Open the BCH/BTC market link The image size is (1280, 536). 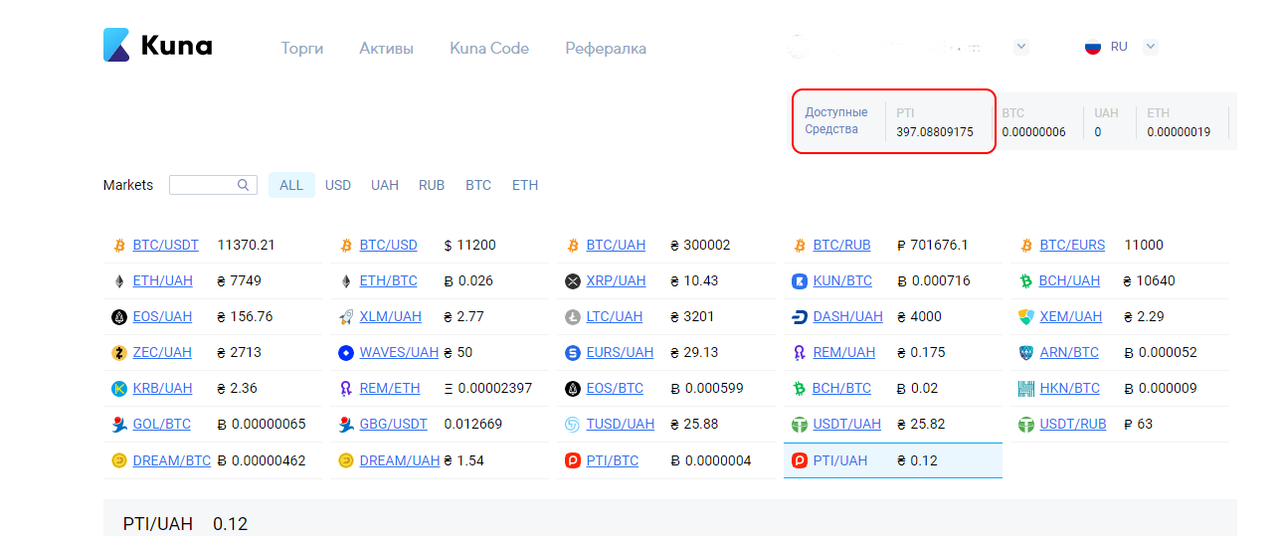842,389
